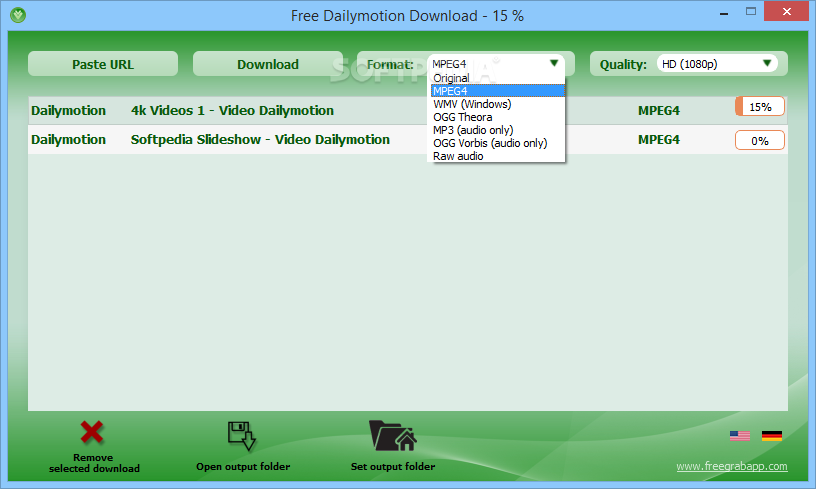Maximize the Free Dailymotion Download window

[x=750, y=11]
